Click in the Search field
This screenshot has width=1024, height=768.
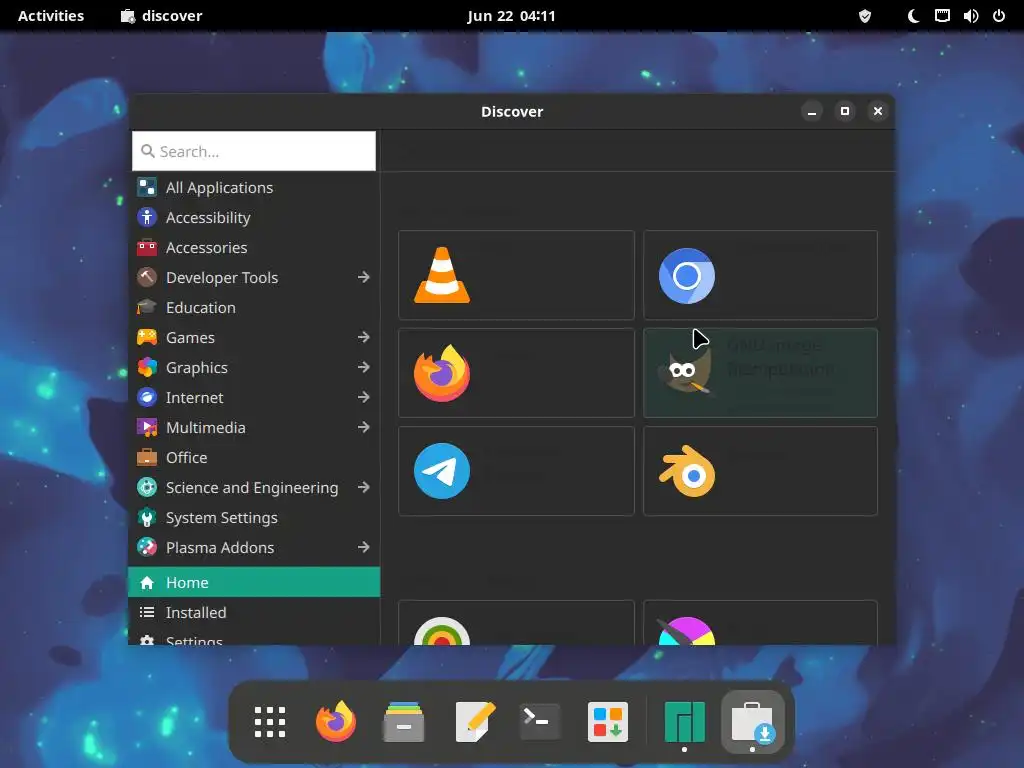pos(254,152)
